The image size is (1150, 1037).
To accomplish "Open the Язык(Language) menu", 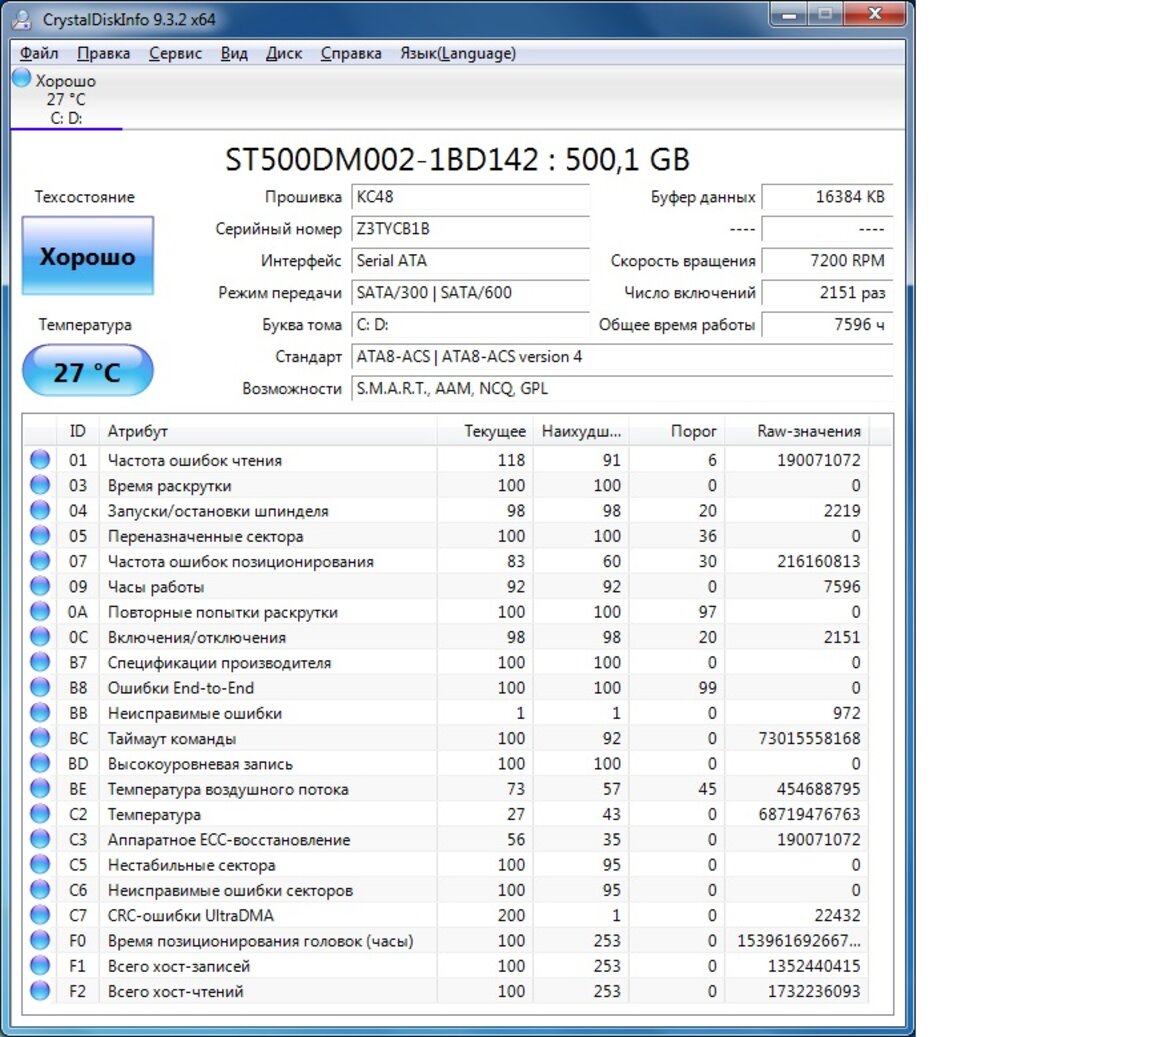I will click(x=458, y=53).
